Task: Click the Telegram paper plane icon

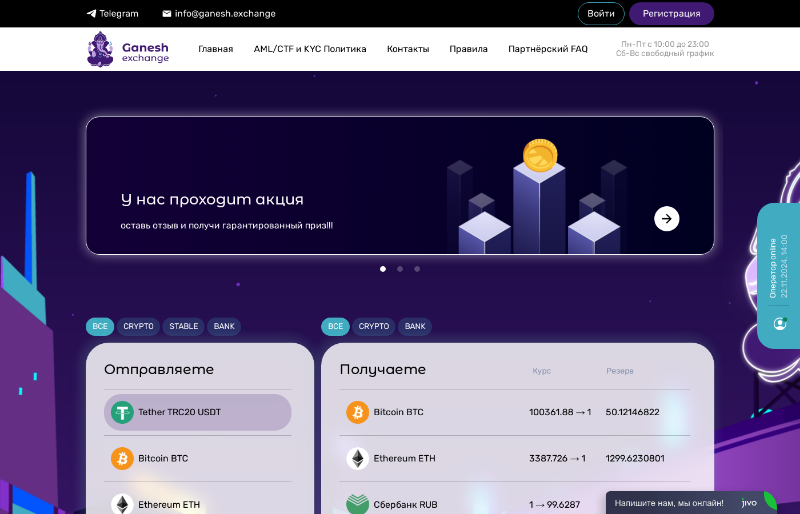Action: tap(91, 14)
